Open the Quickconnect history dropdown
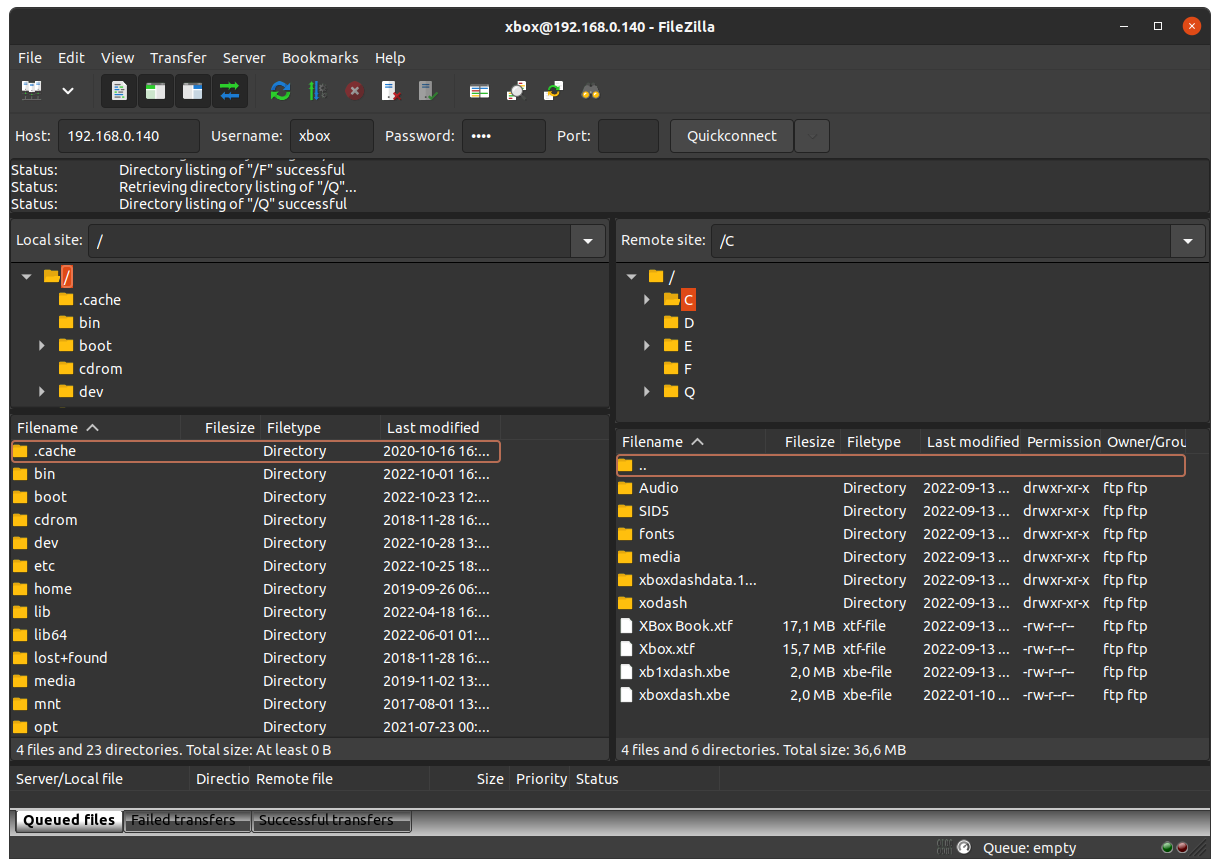The width and height of the screenshot is (1220, 868). coord(812,136)
